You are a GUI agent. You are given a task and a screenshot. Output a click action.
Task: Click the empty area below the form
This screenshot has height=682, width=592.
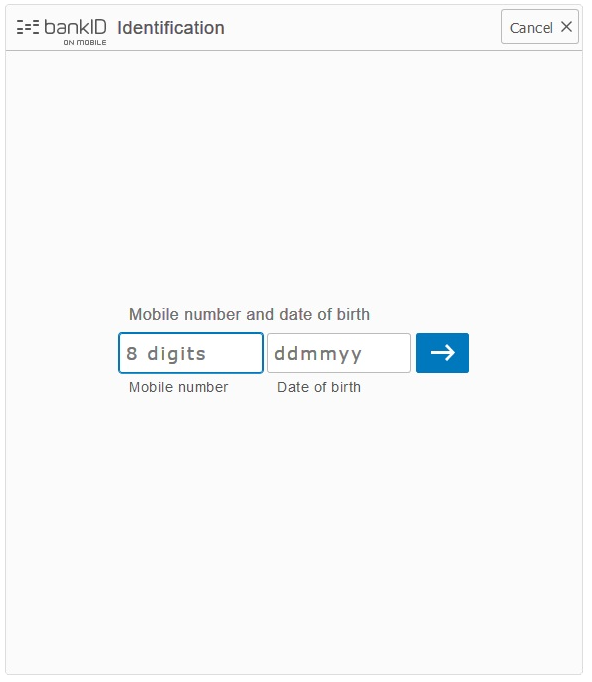[x=294, y=535]
